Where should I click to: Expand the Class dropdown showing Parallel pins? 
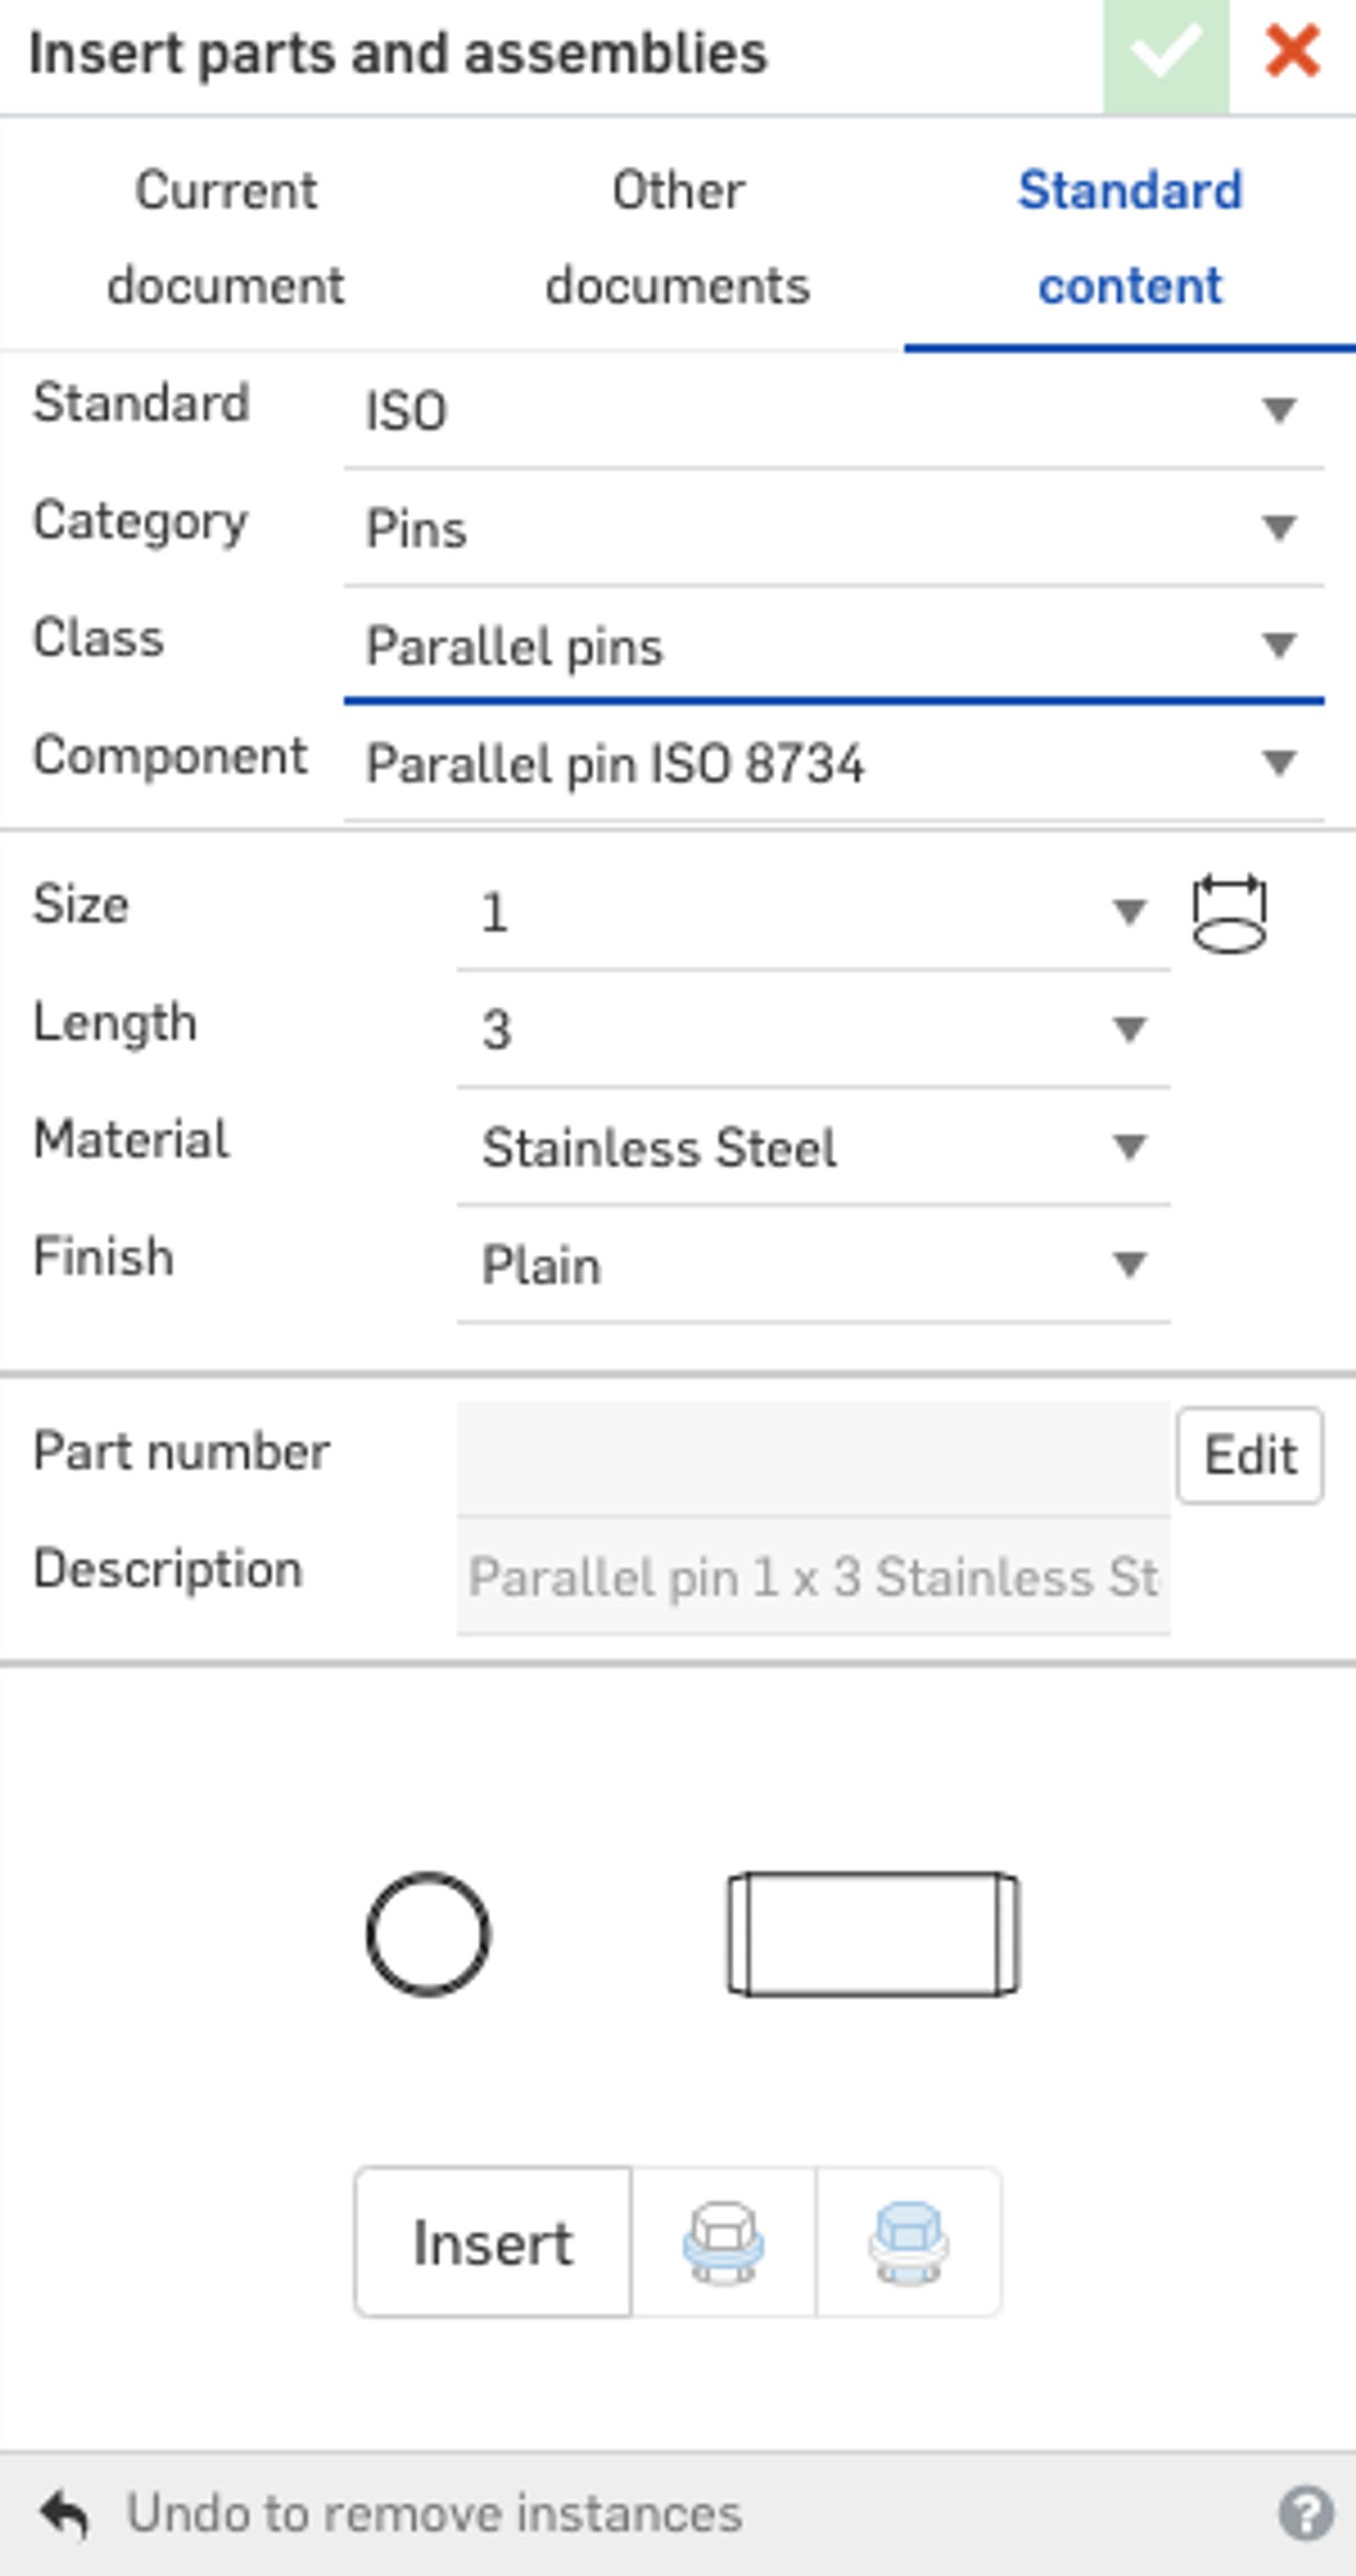point(833,646)
